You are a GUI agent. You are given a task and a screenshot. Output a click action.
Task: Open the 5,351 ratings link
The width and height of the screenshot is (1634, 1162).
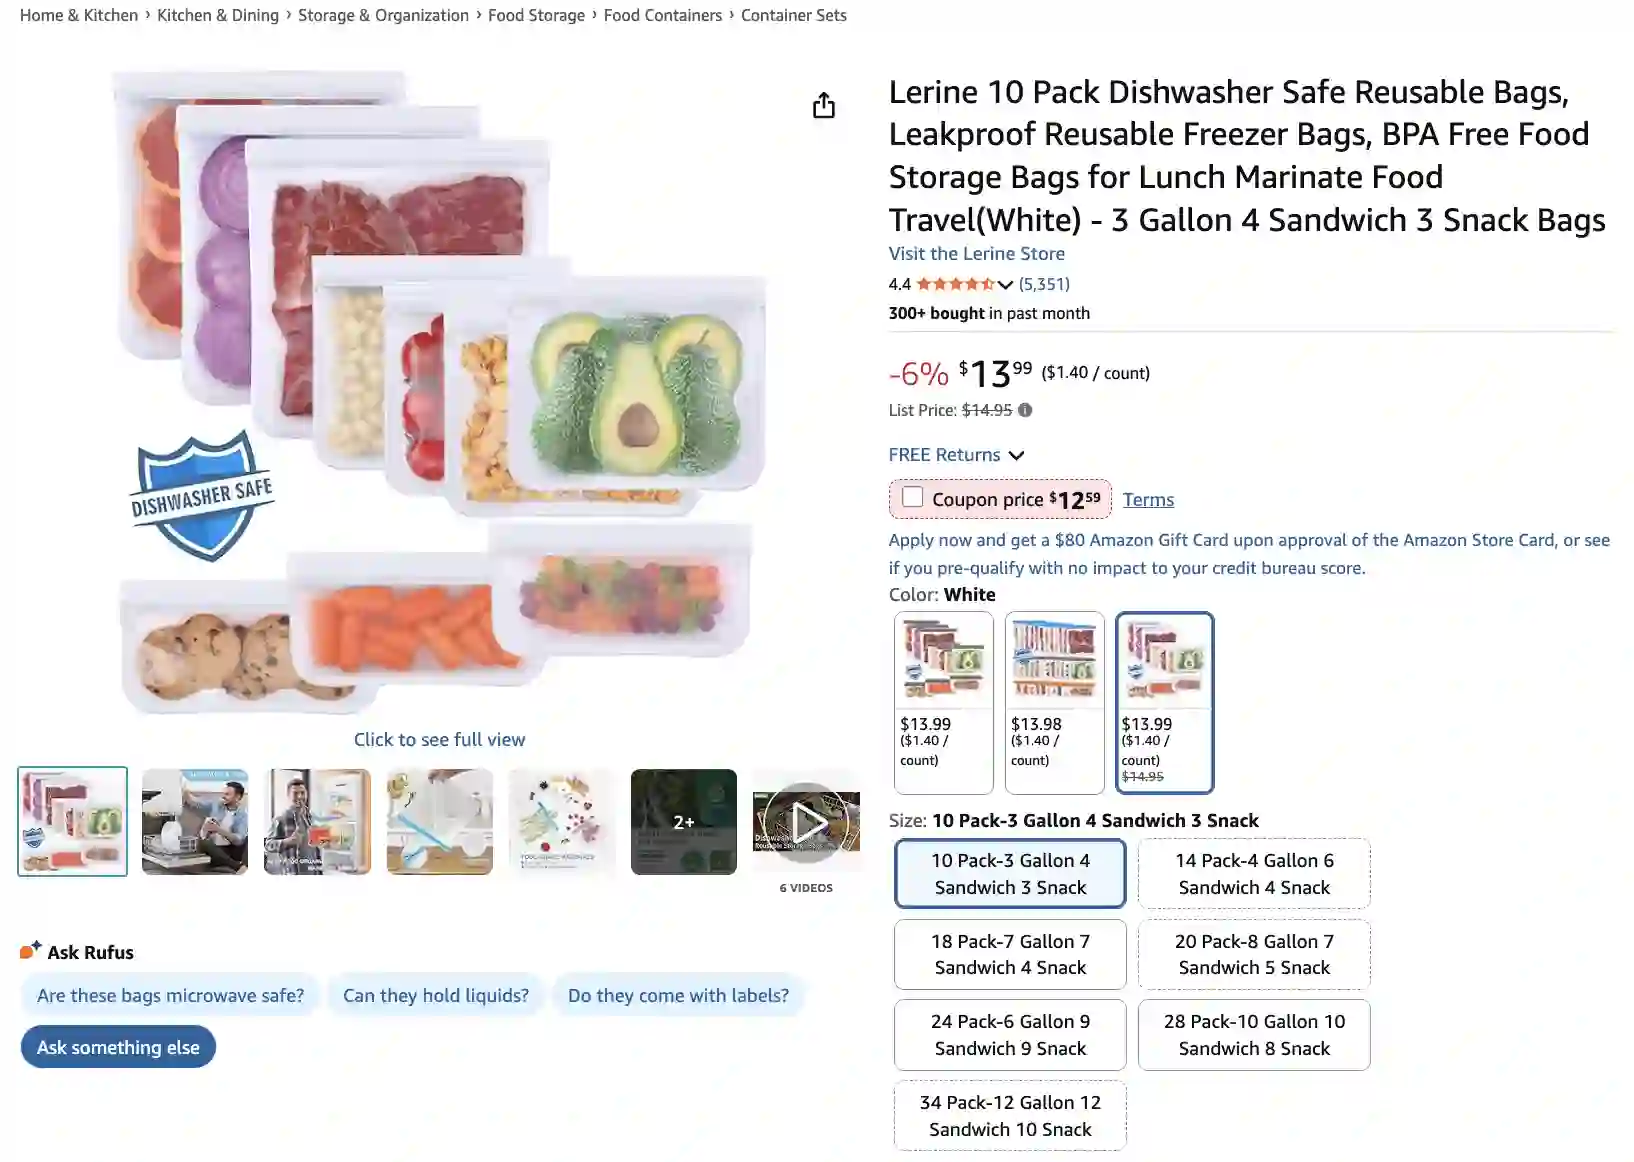(x=1044, y=284)
